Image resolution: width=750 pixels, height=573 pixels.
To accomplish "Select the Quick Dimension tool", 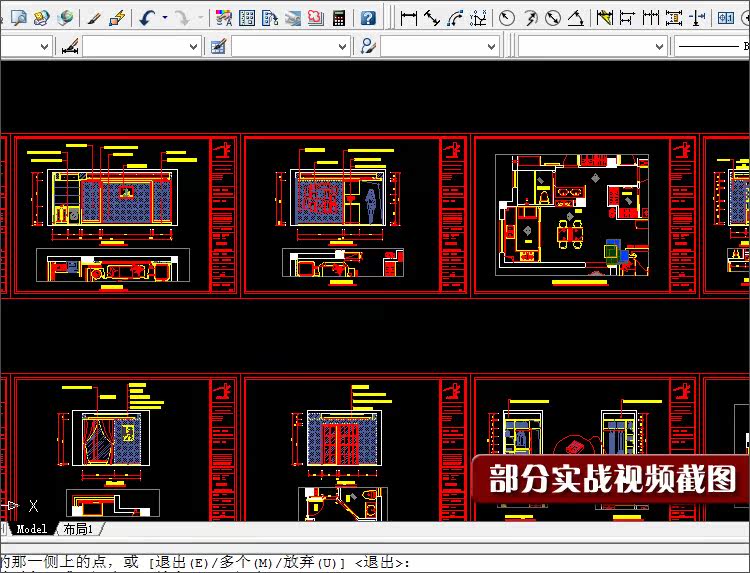I will click(x=605, y=18).
